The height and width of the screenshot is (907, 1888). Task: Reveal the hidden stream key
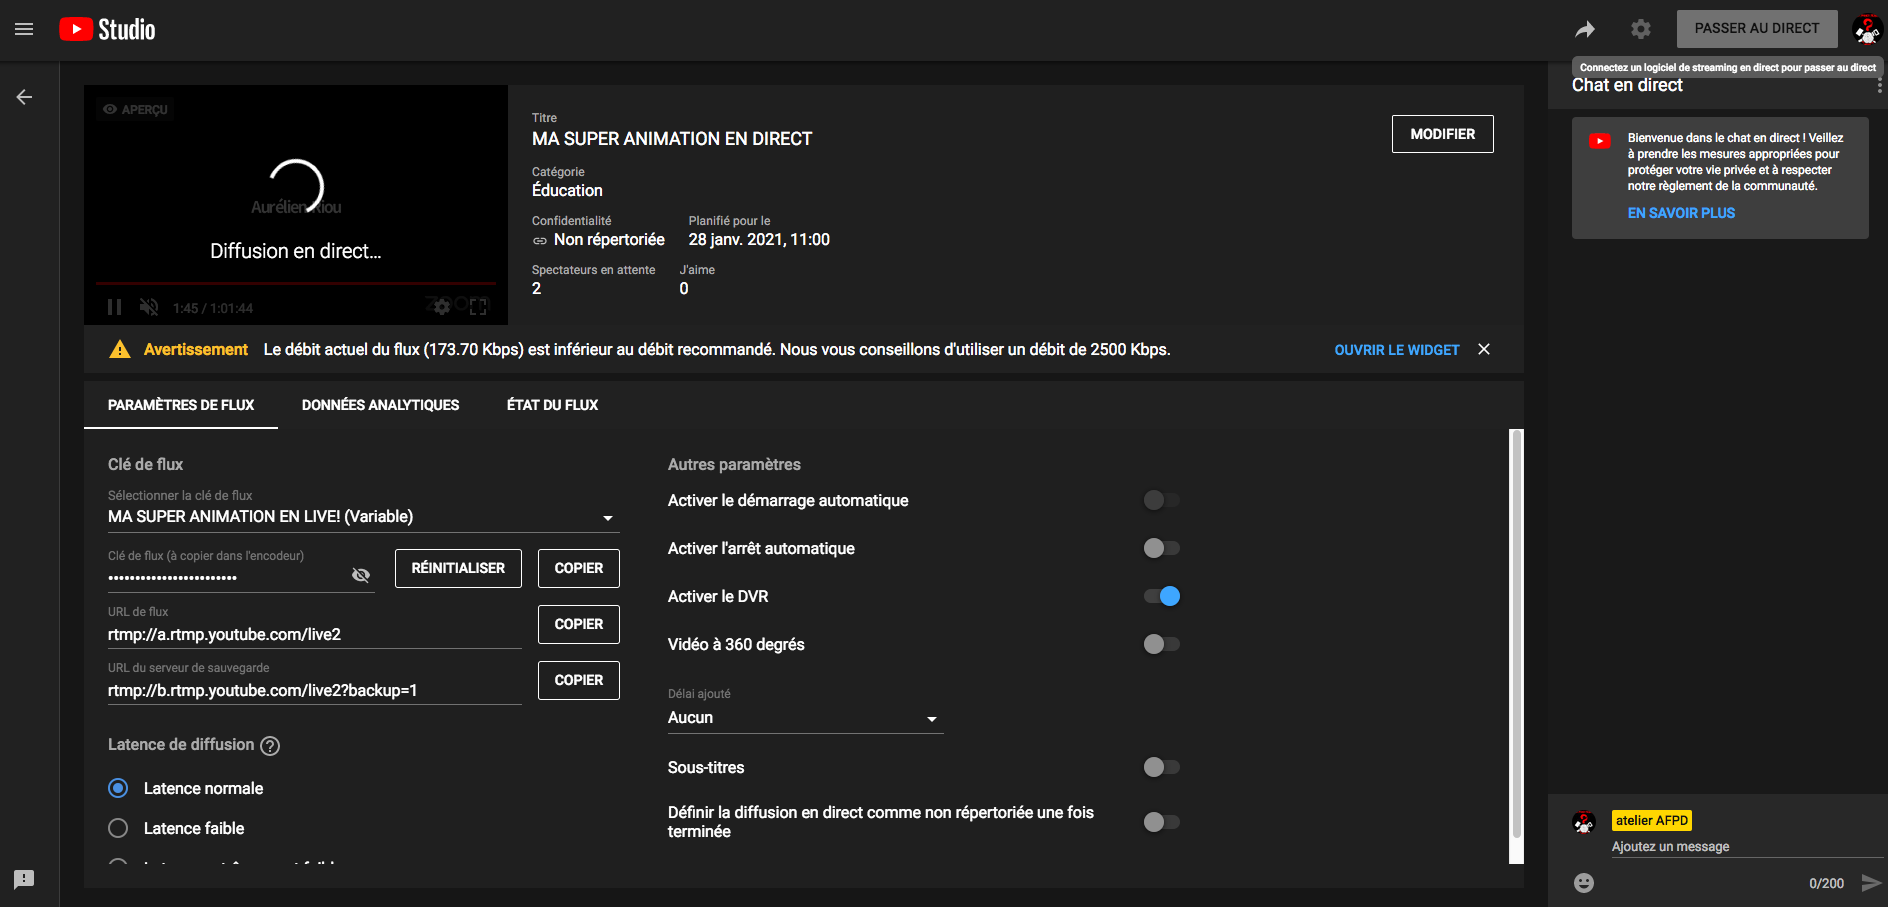click(361, 575)
